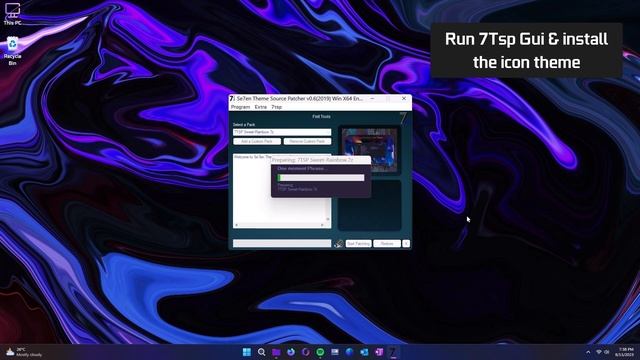Screen dimensions: 640x360
Task: Click the bottom status input field
Action: pos(282,244)
